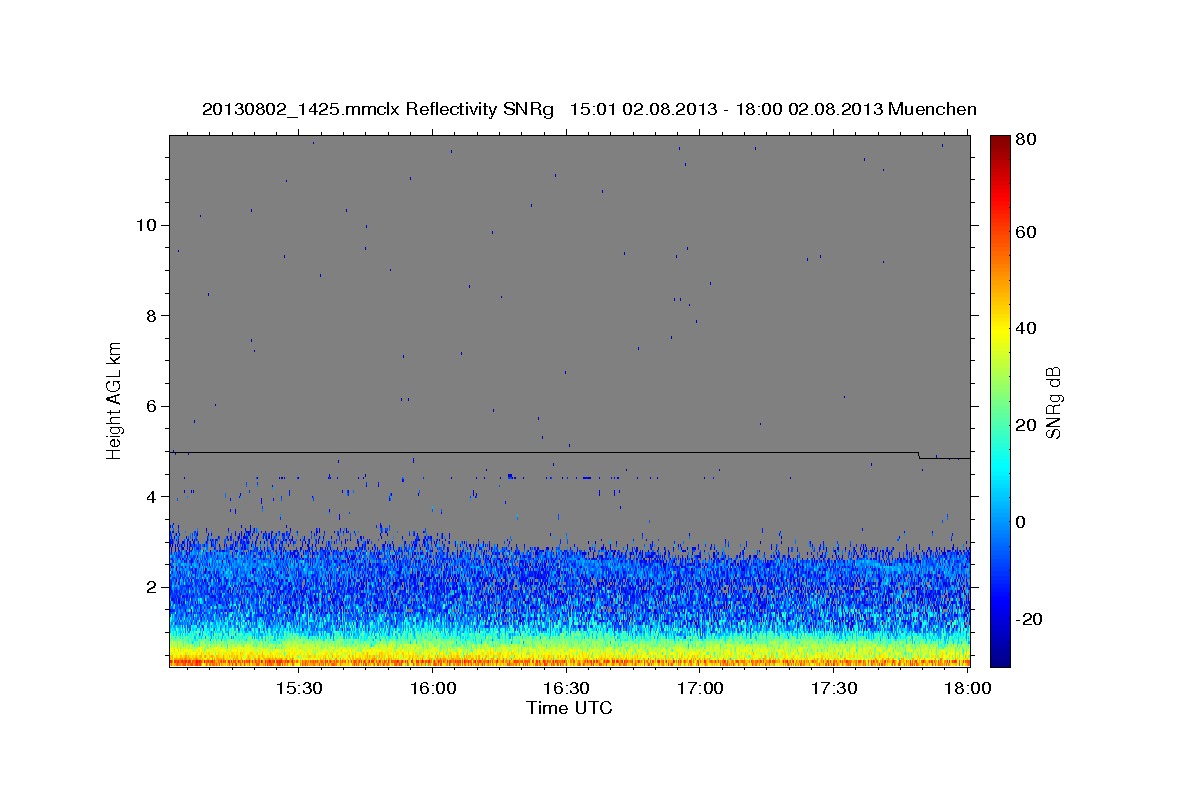Click the 'SNRg dB' colorbar label
Screen dimensions: 1200x800
1053,401
